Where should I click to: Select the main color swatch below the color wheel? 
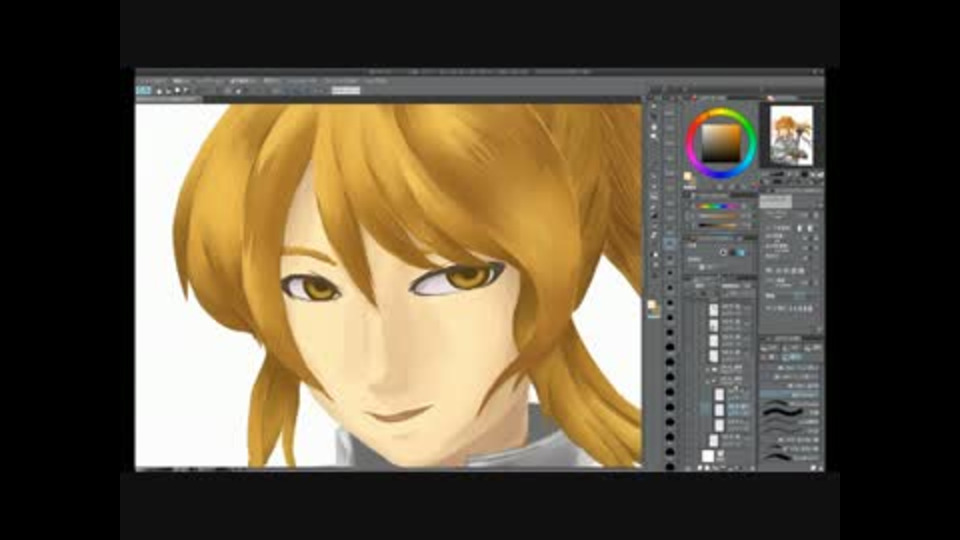click(x=688, y=178)
